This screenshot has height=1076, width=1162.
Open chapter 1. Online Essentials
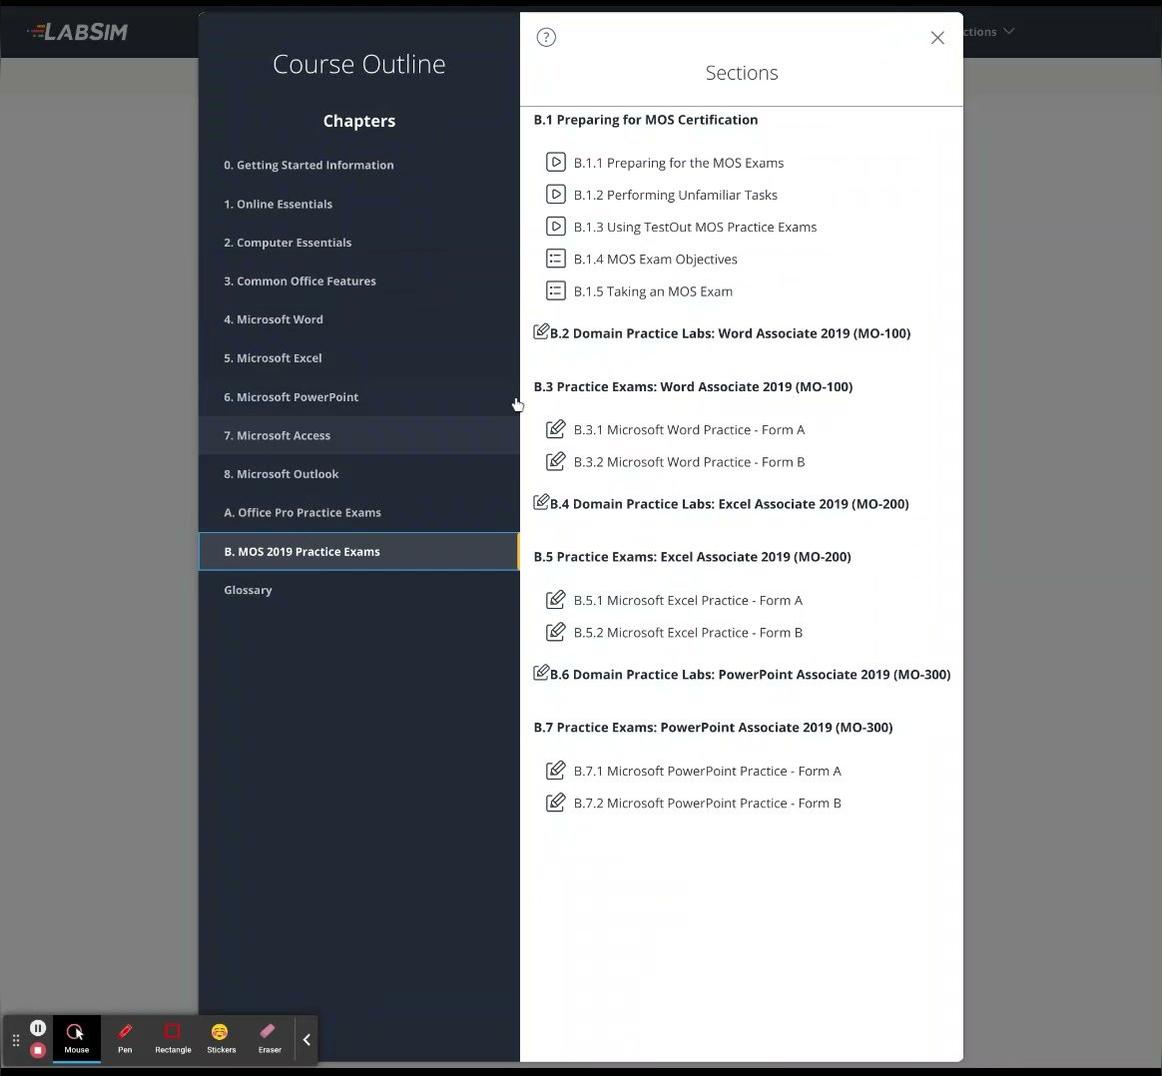click(359, 204)
